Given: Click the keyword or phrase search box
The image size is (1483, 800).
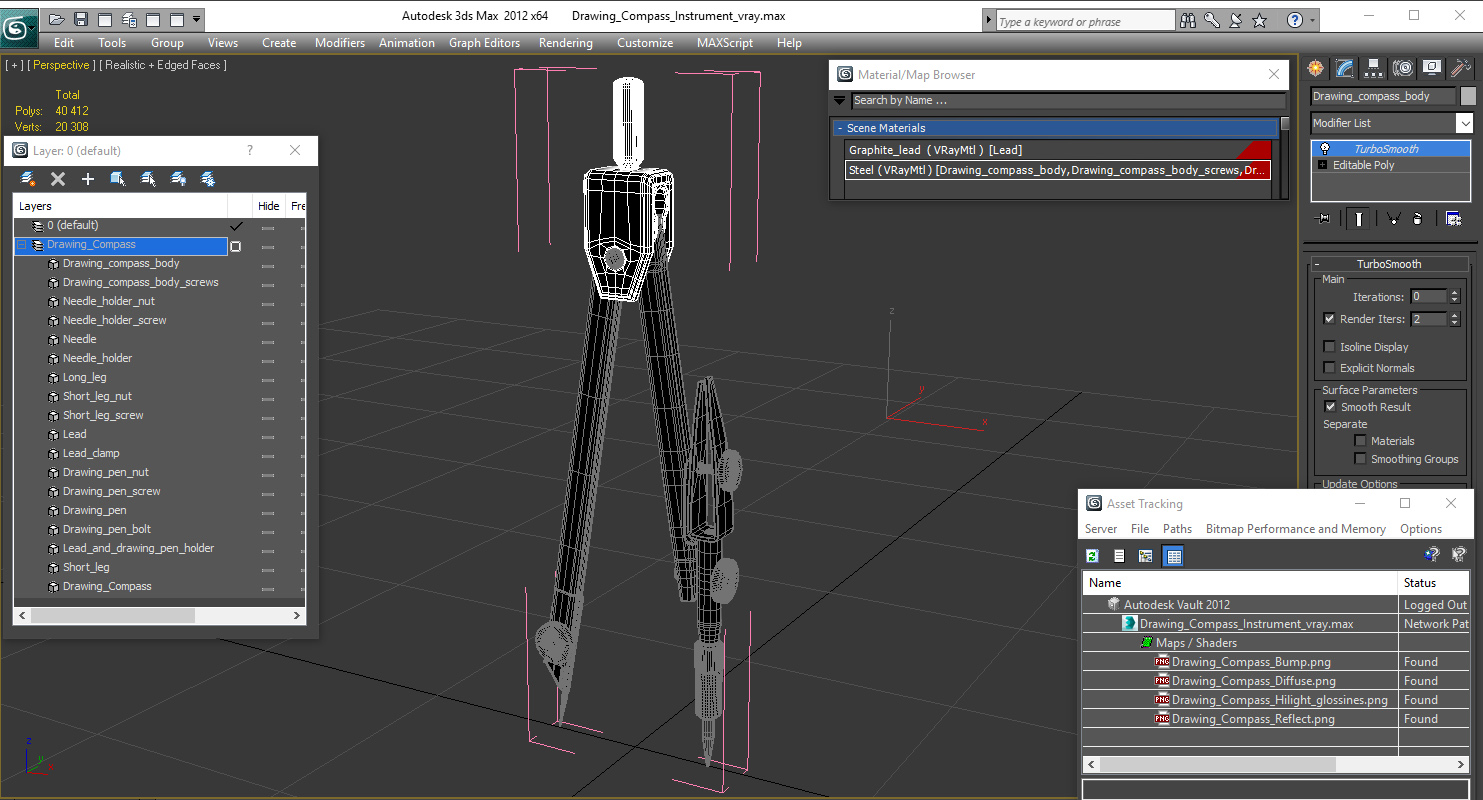Looking at the screenshot, I should pyautogui.click(x=1085, y=21).
